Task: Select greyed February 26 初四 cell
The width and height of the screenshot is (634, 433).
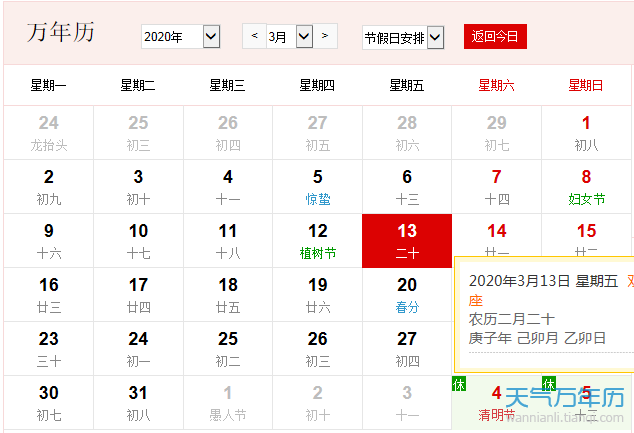Action: point(228,133)
